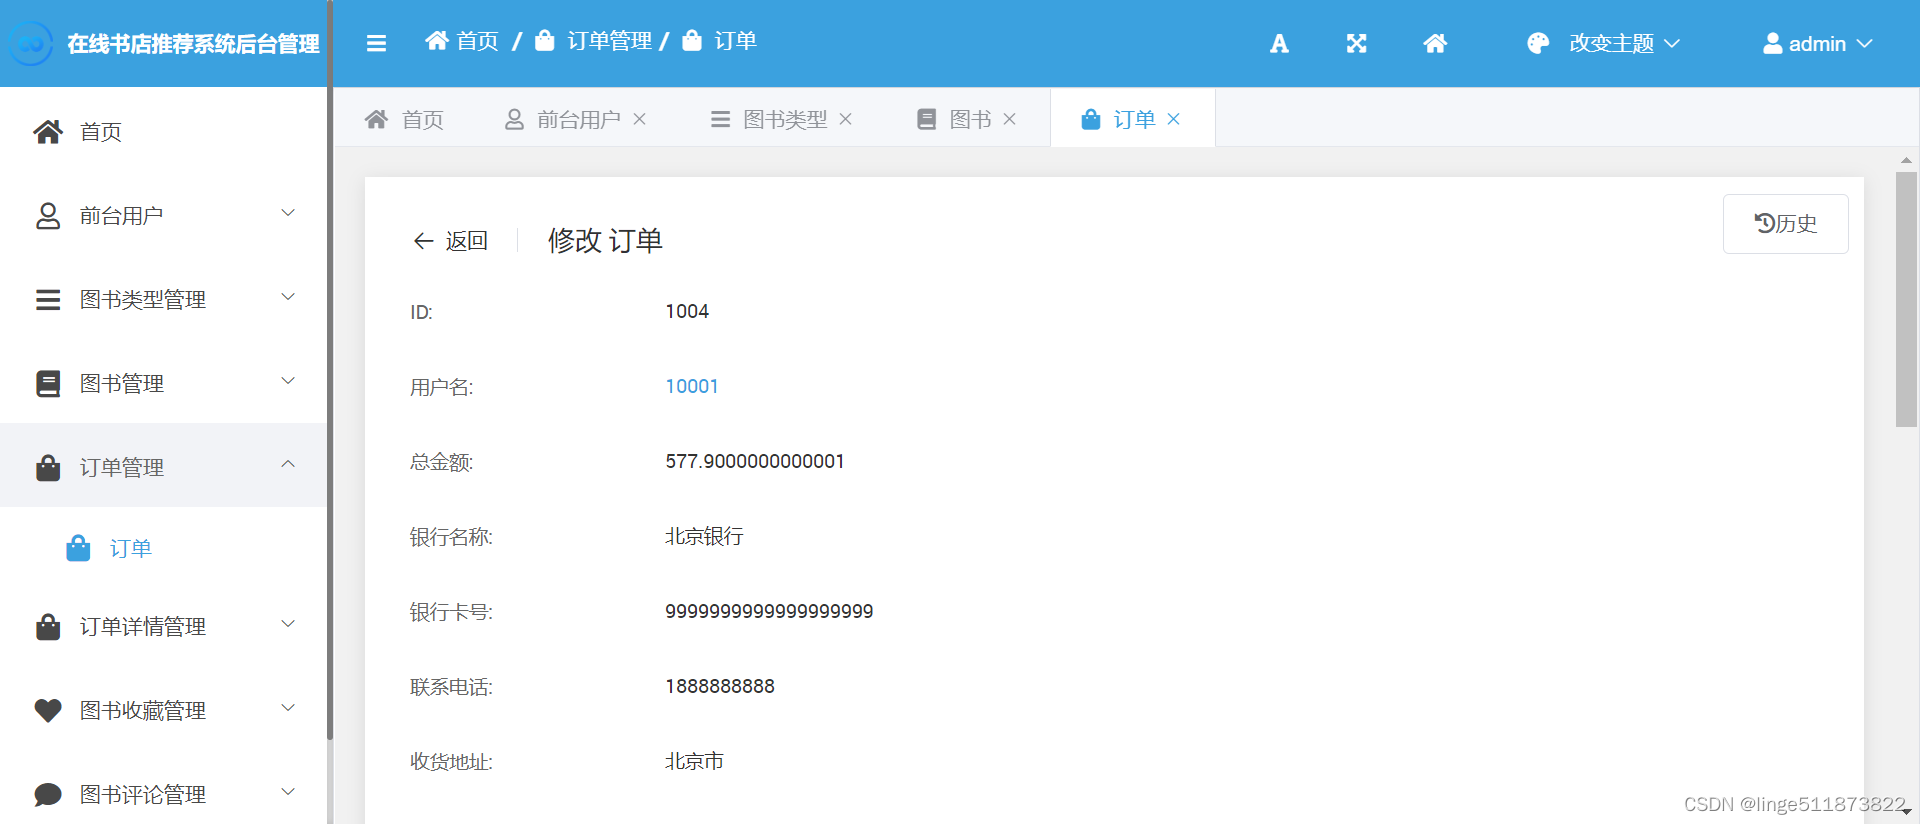Click the address value 北京市
The image size is (1920, 824).
(694, 761)
